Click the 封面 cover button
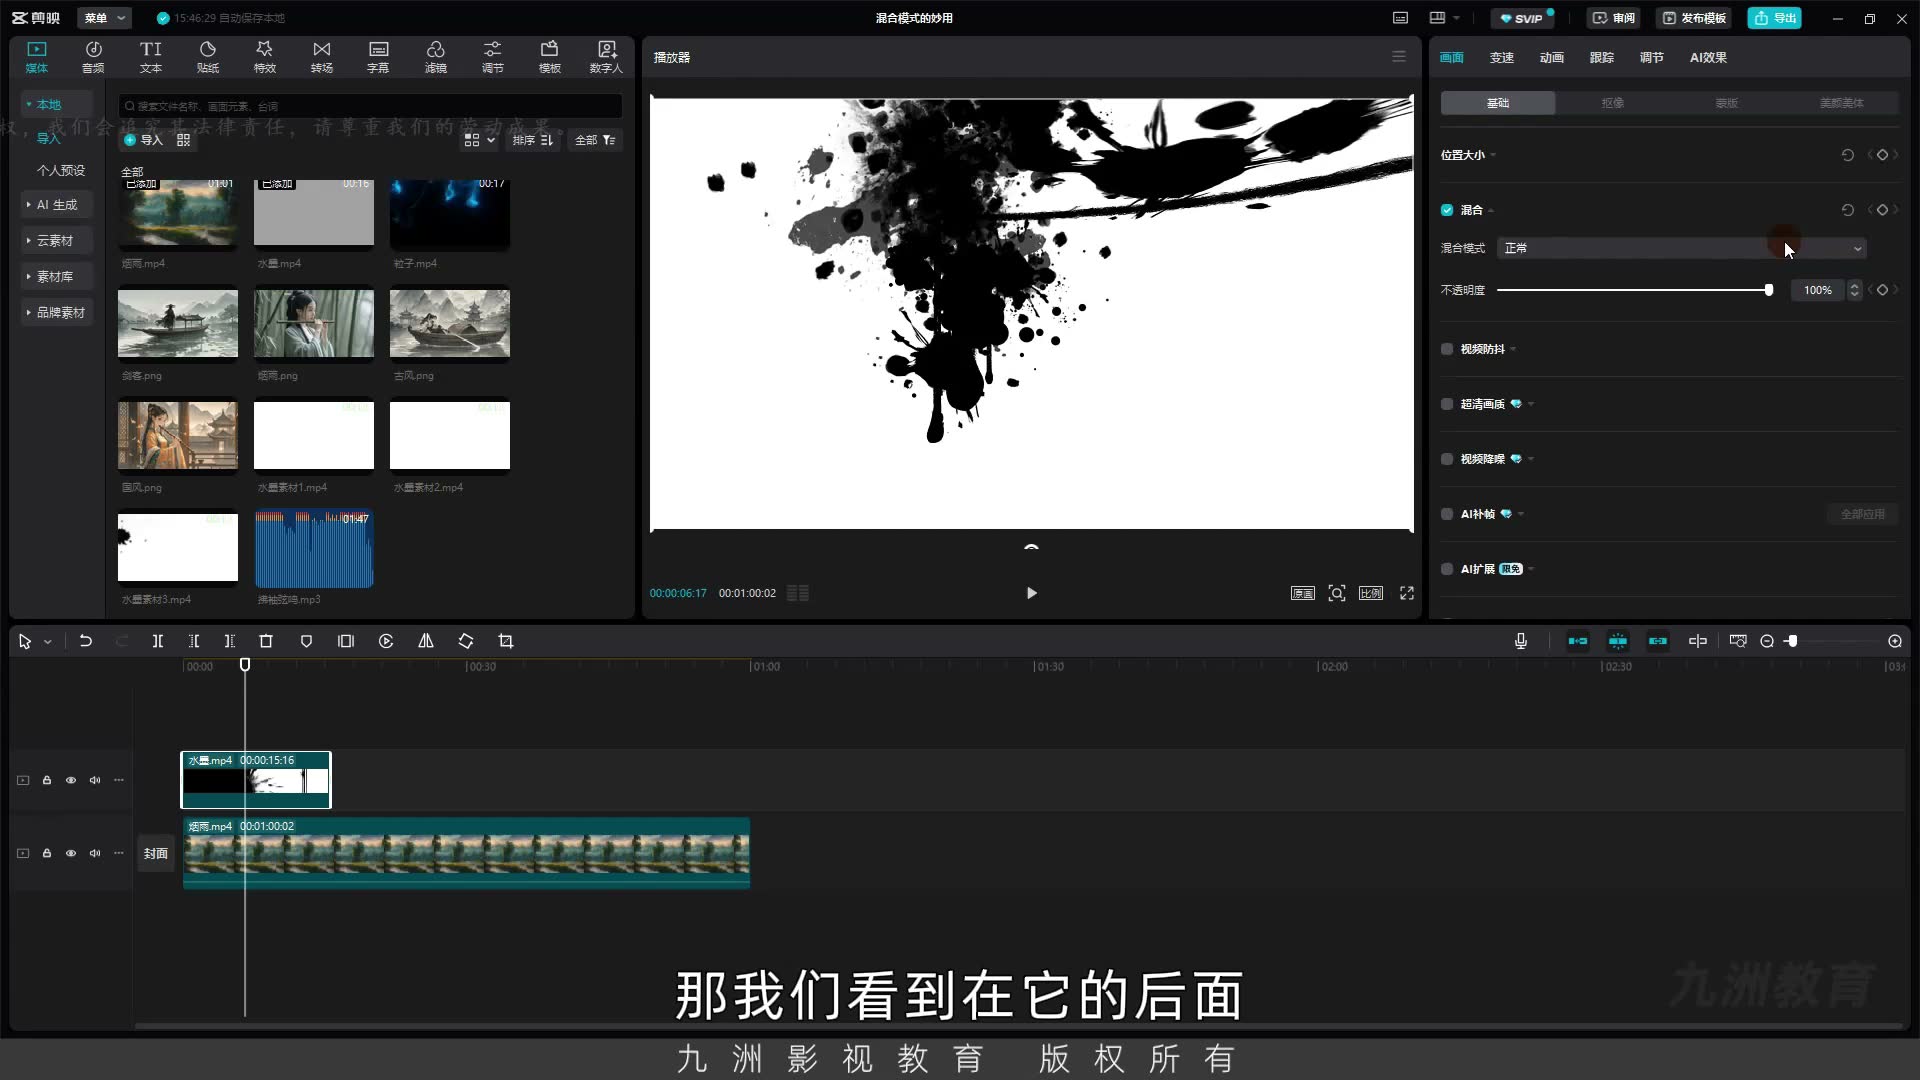 tap(155, 853)
